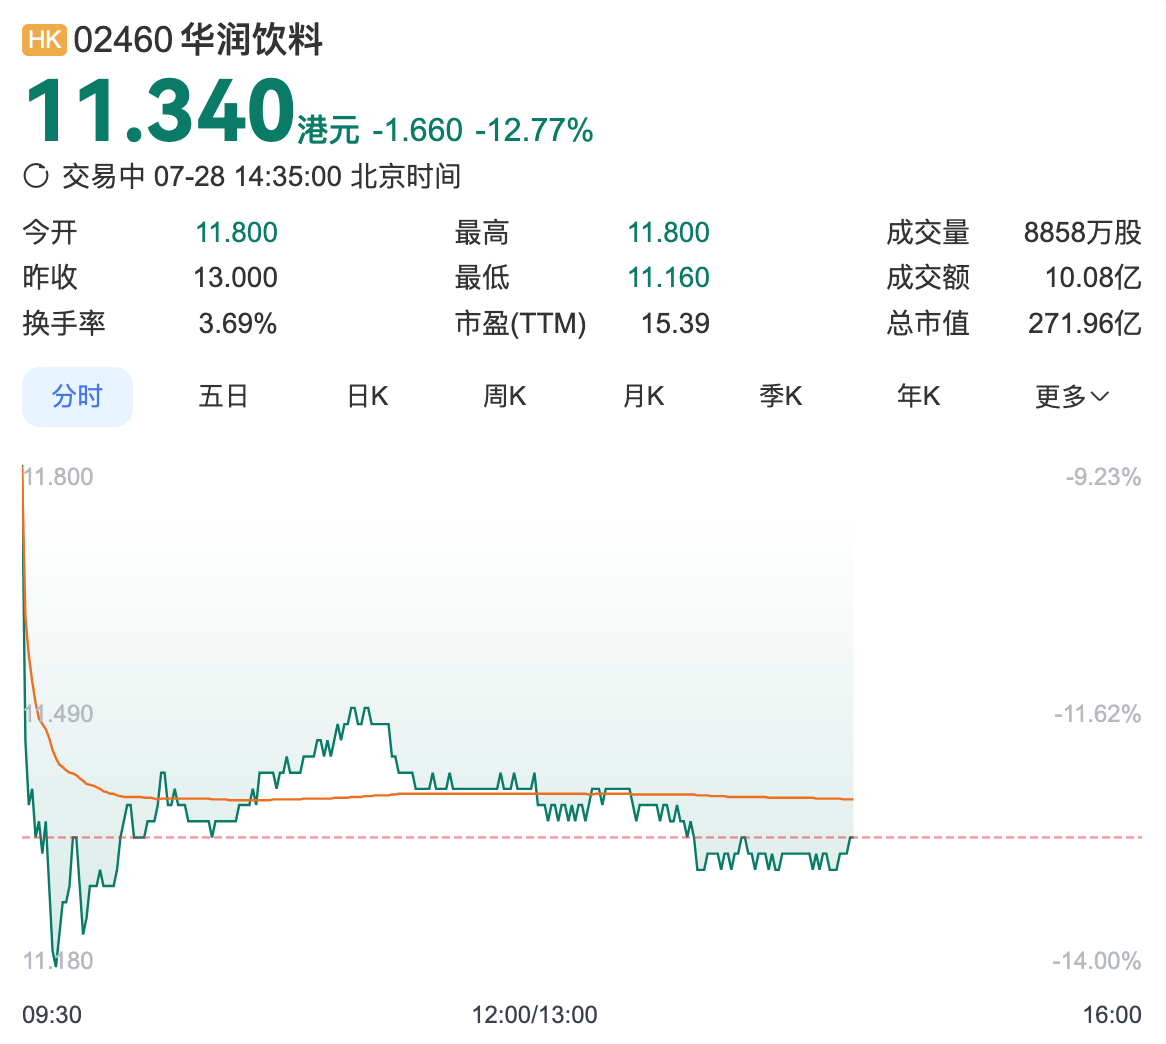This screenshot has height=1044, width=1166.
Task: Click the 换手率 label
Action: [64, 323]
